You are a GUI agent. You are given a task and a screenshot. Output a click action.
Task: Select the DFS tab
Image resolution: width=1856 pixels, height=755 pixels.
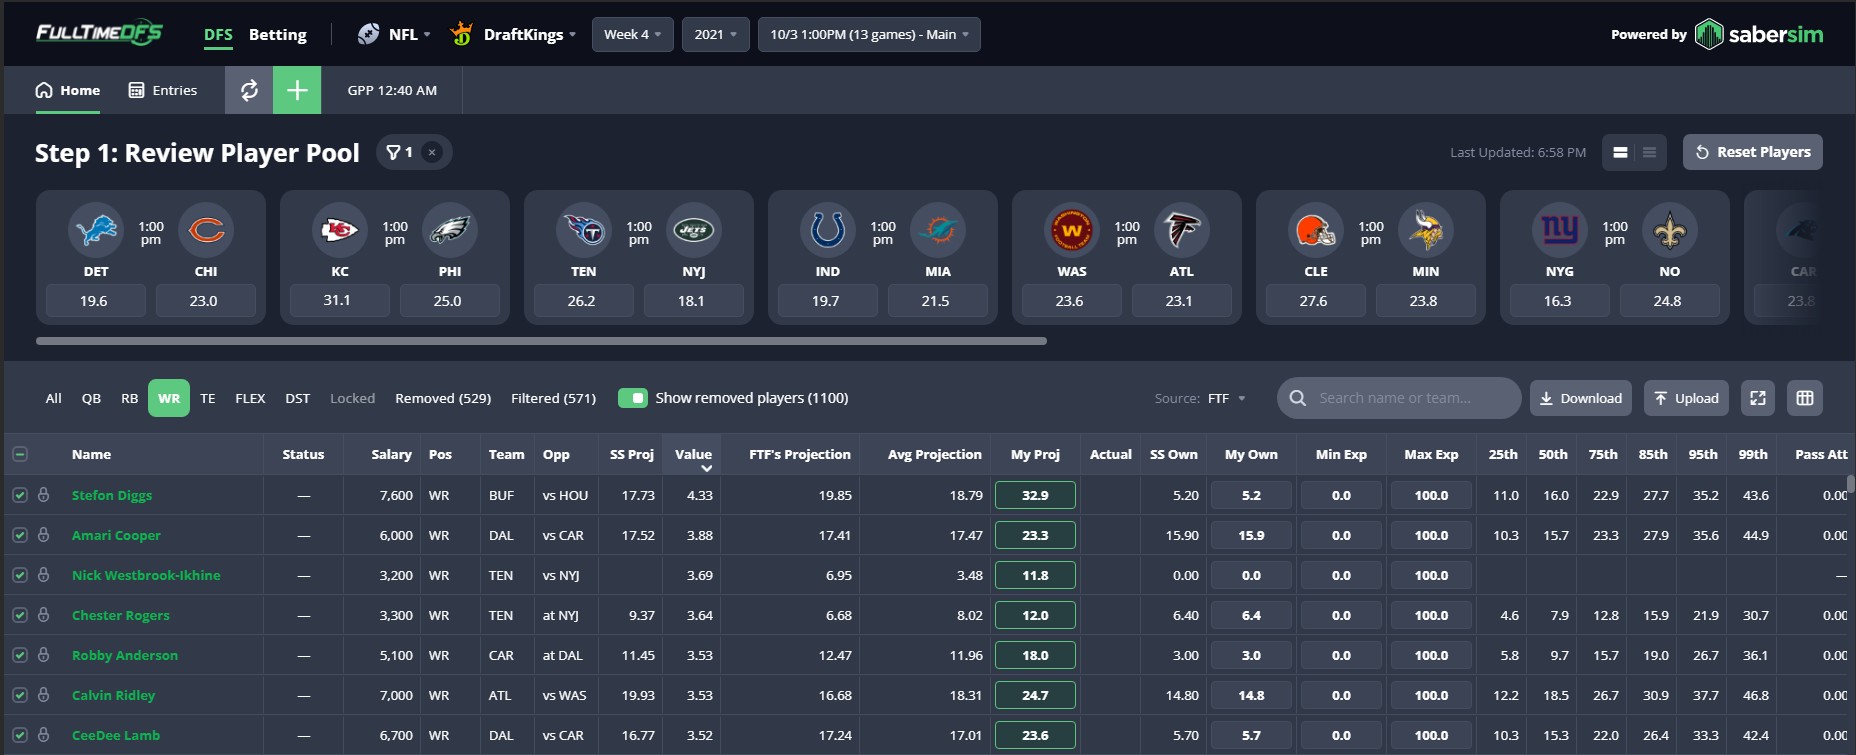(218, 34)
